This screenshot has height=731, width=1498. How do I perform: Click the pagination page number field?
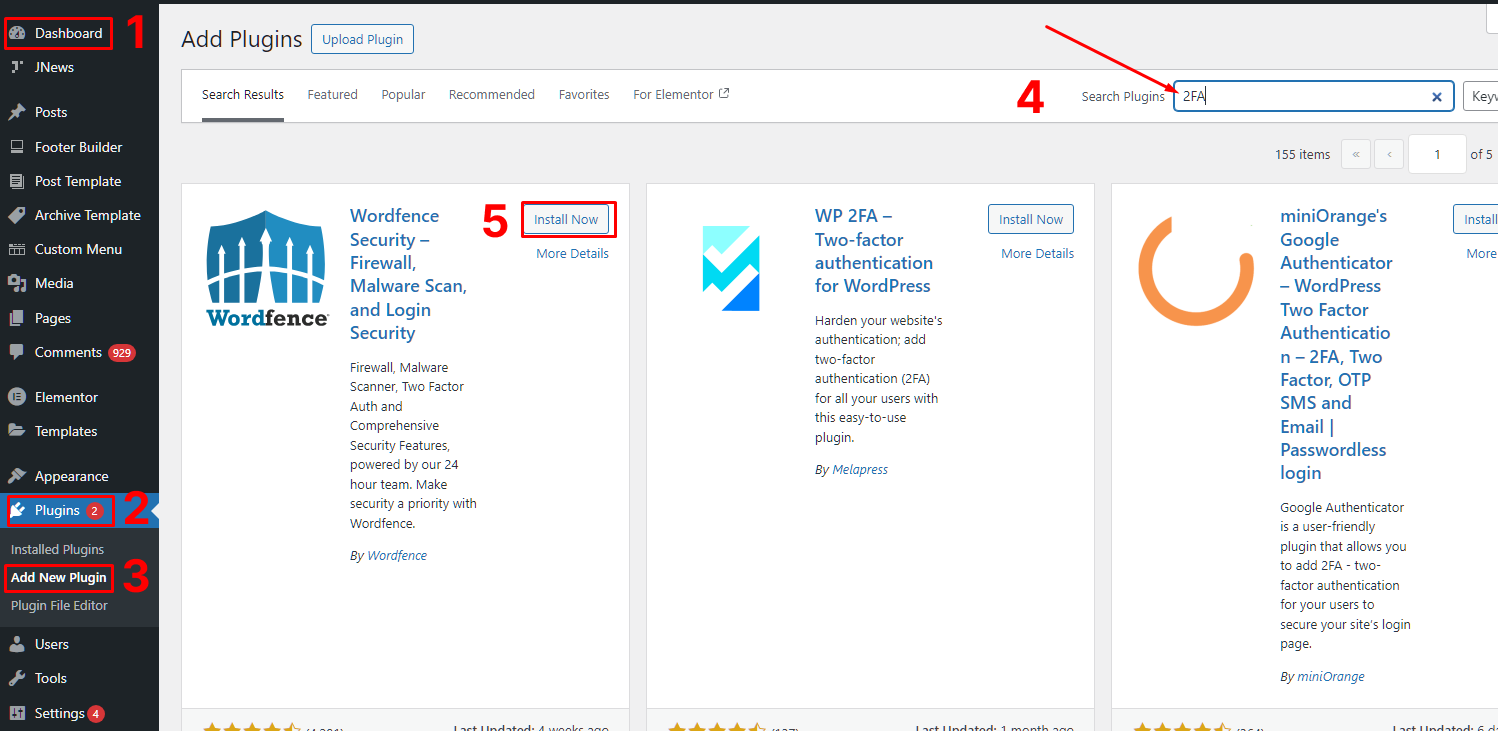pyautogui.click(x=1437, y=154)
